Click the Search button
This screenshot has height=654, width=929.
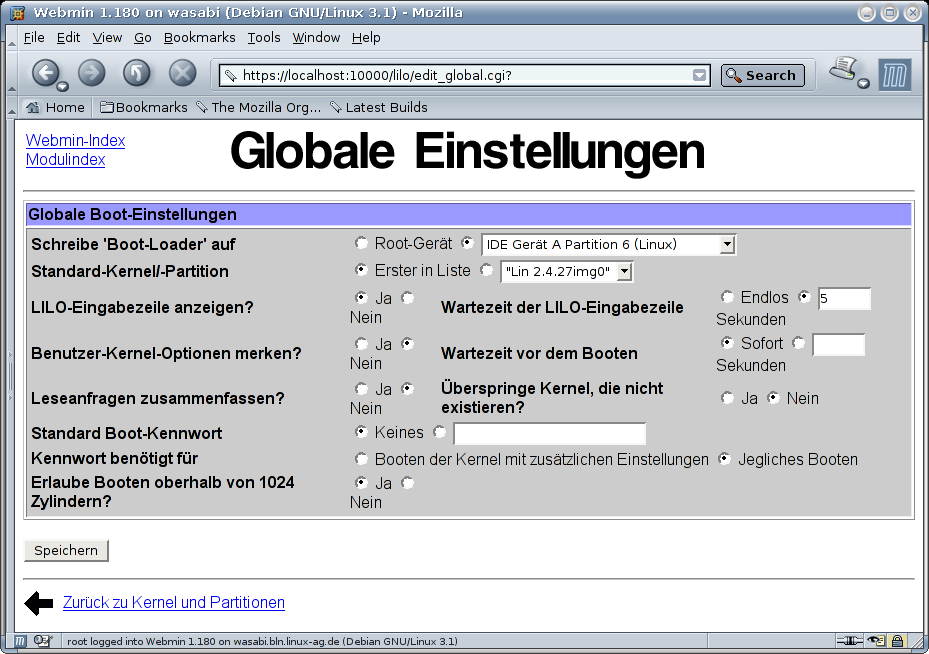pos(763,75)
